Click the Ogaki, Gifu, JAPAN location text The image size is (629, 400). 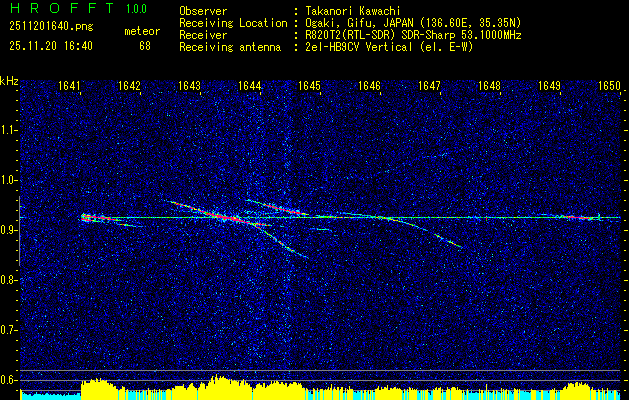click(412, 23)
